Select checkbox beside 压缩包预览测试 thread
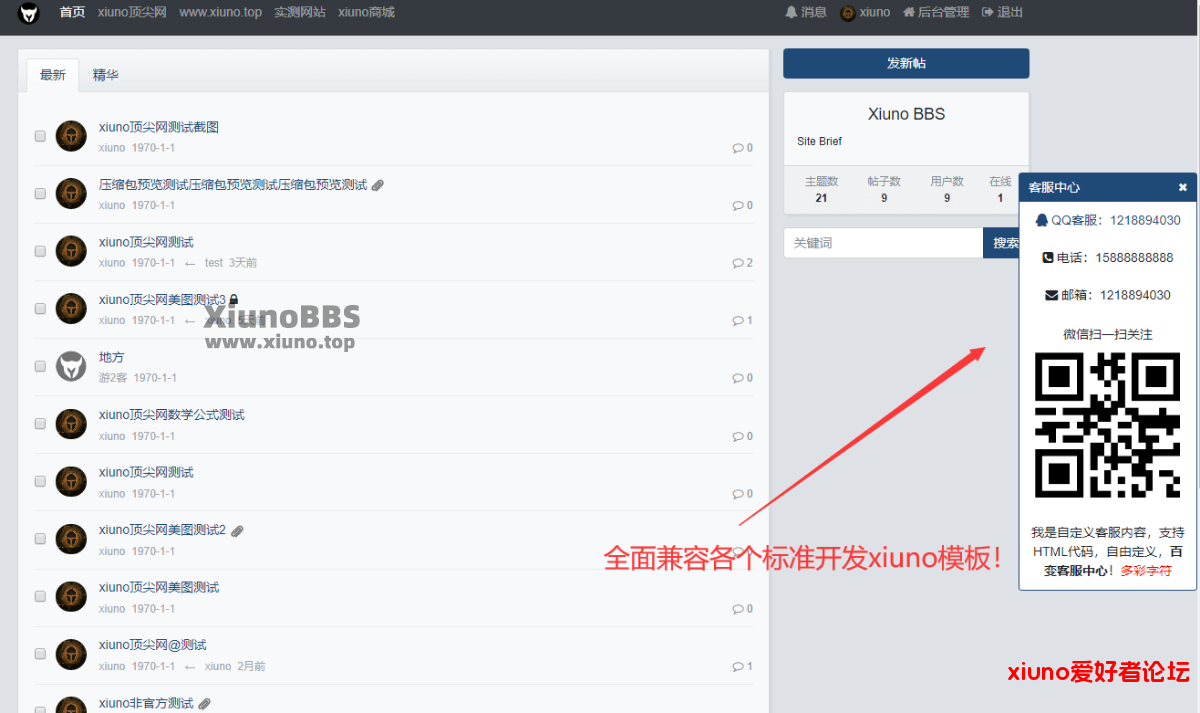This screenshot has height=713, width=1200. click(41, 194)
